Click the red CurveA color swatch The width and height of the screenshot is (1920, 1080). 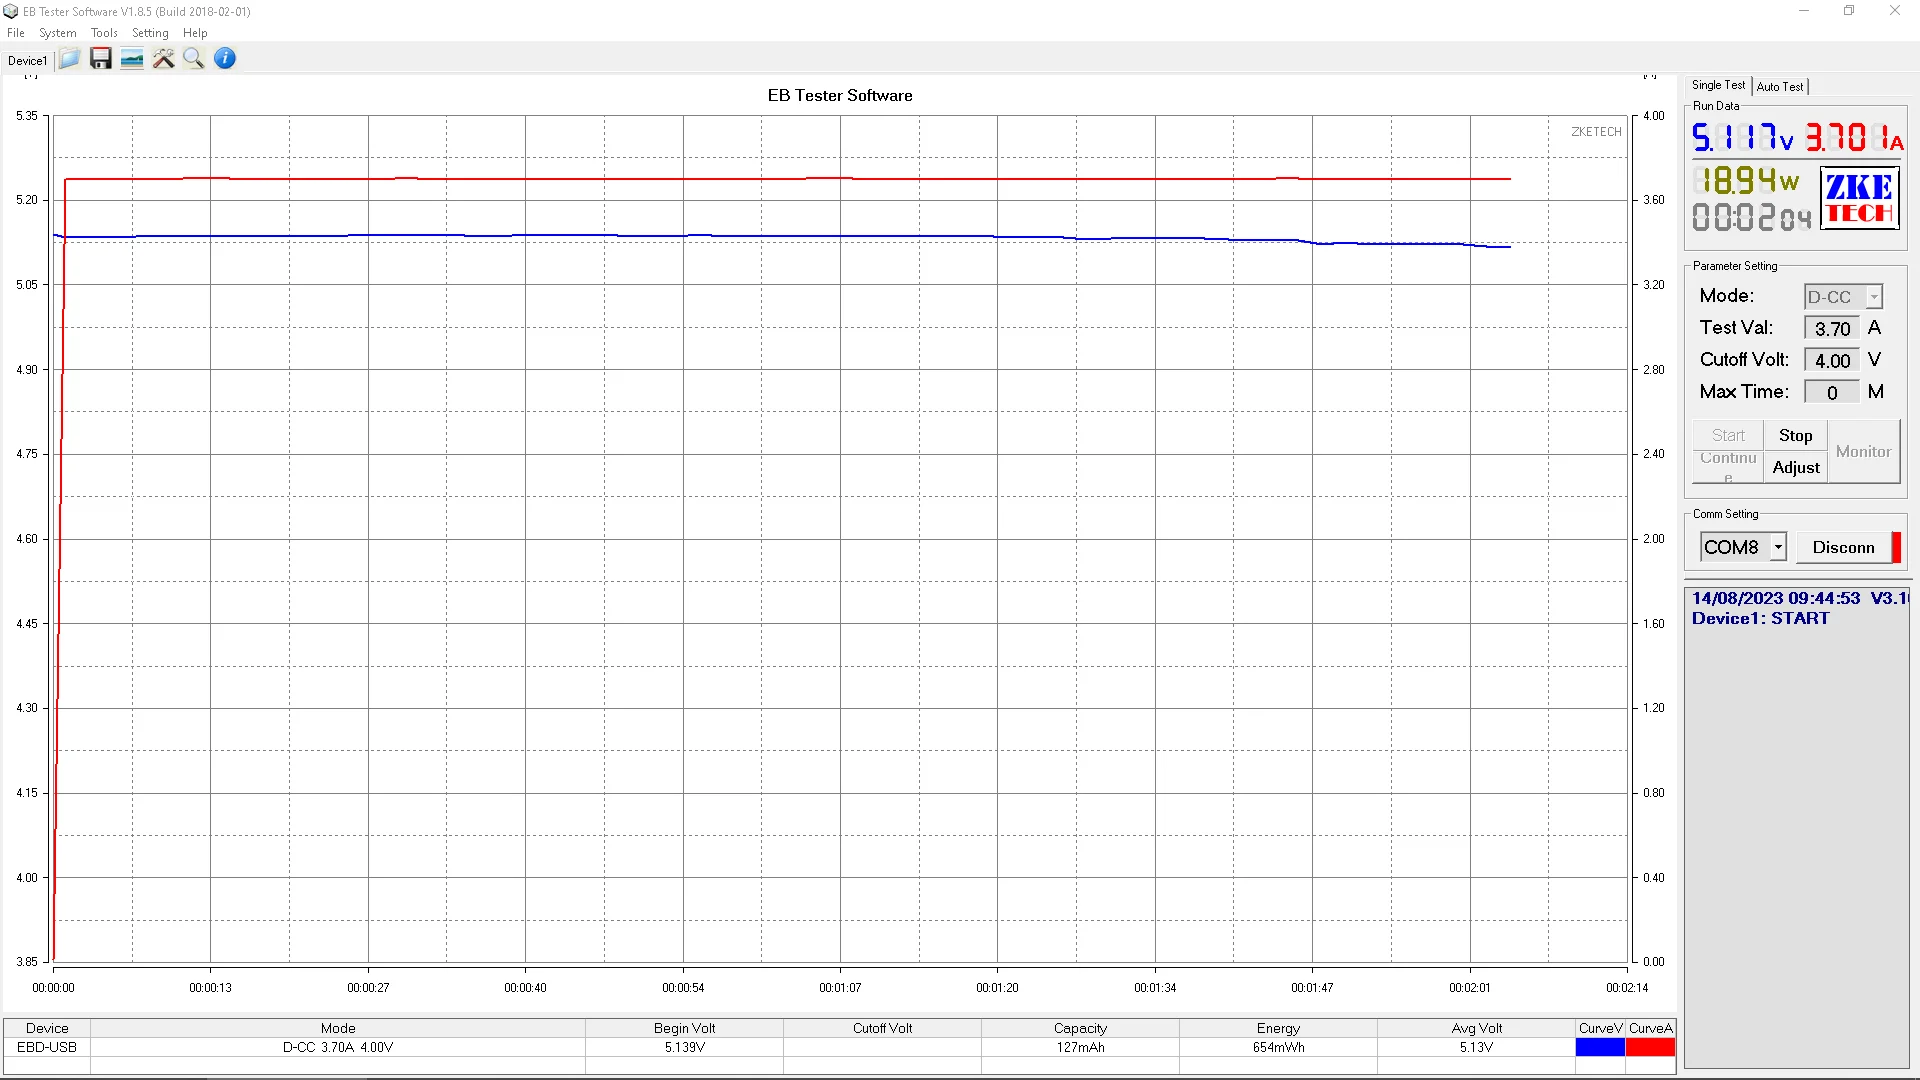coord(1650,1047)
